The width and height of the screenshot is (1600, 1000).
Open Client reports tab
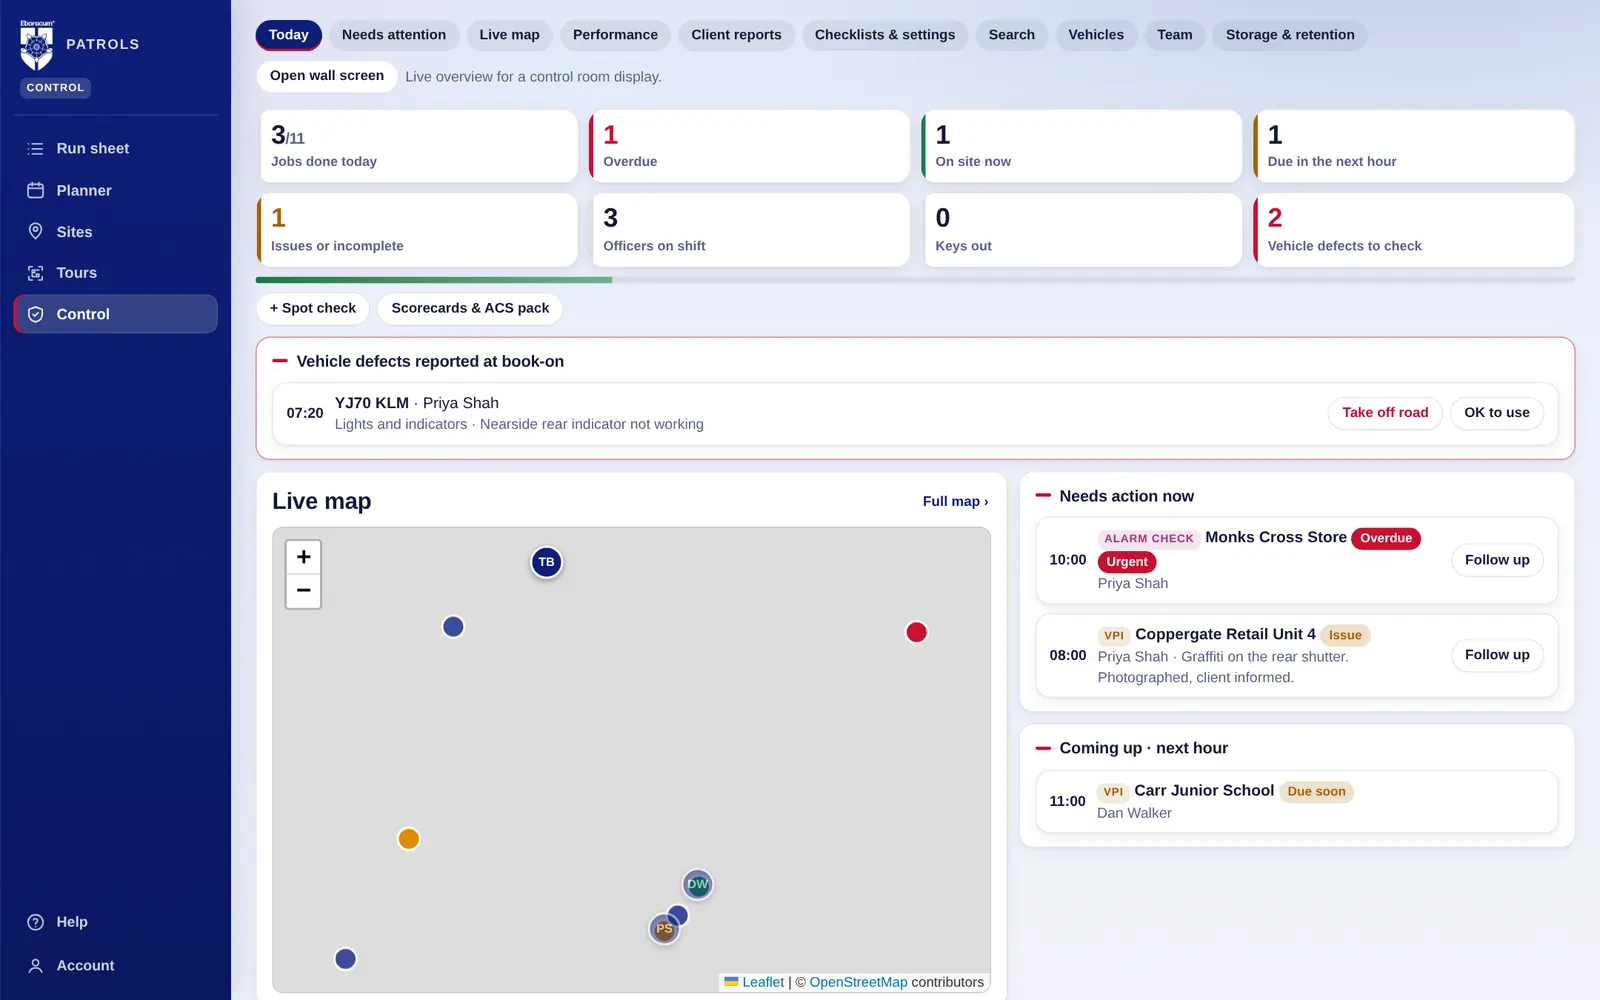736,35
